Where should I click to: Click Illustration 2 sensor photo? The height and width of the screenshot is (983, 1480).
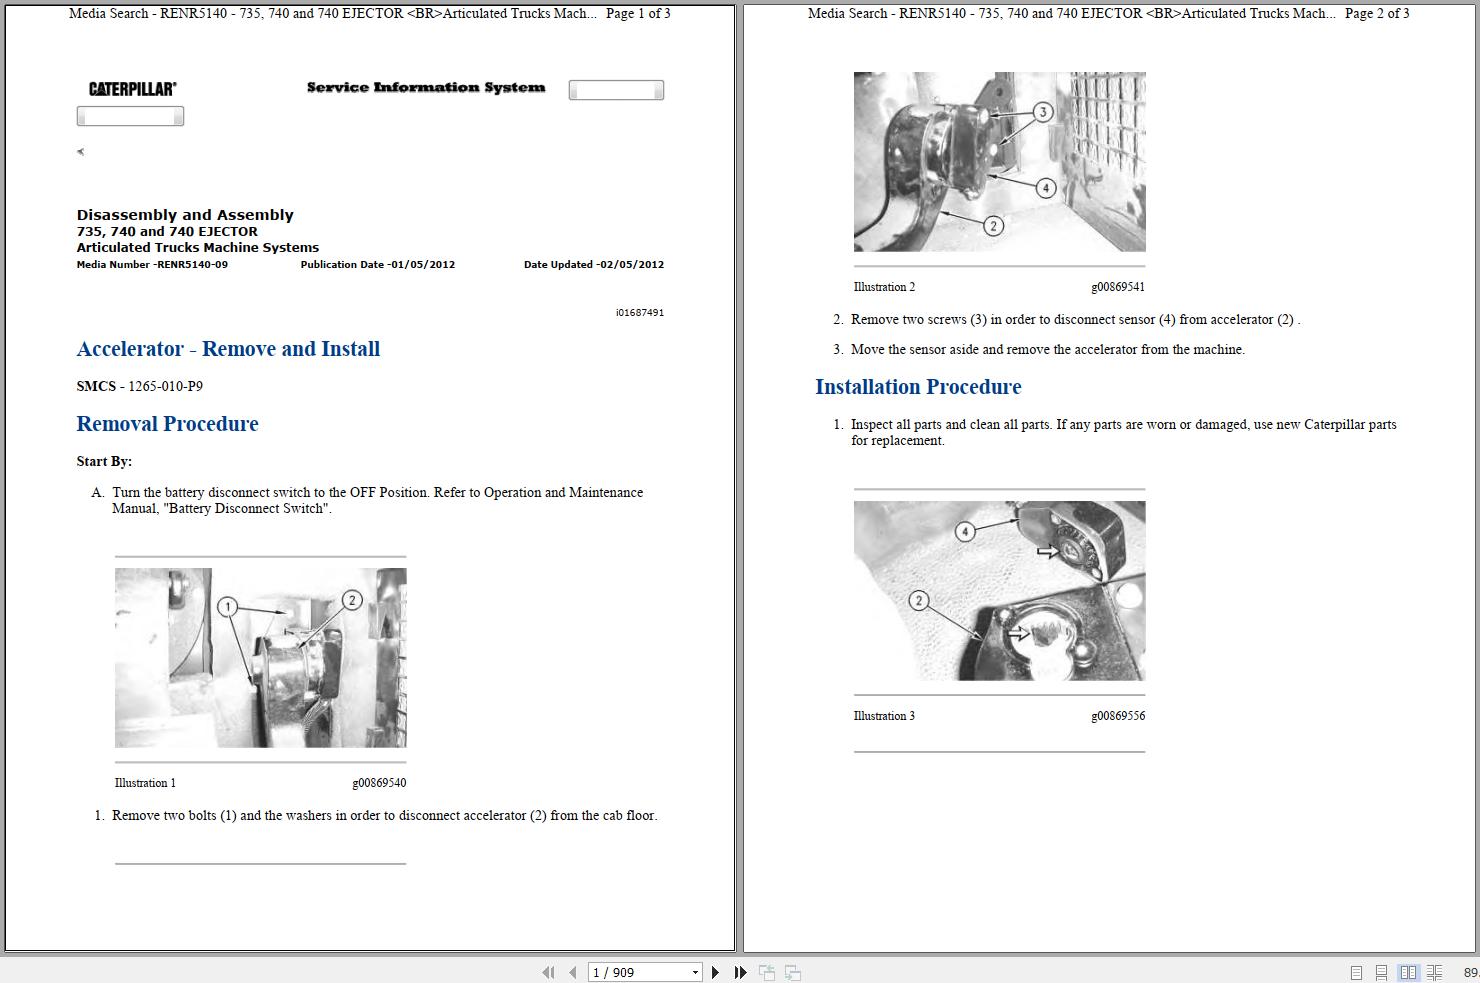999,162
